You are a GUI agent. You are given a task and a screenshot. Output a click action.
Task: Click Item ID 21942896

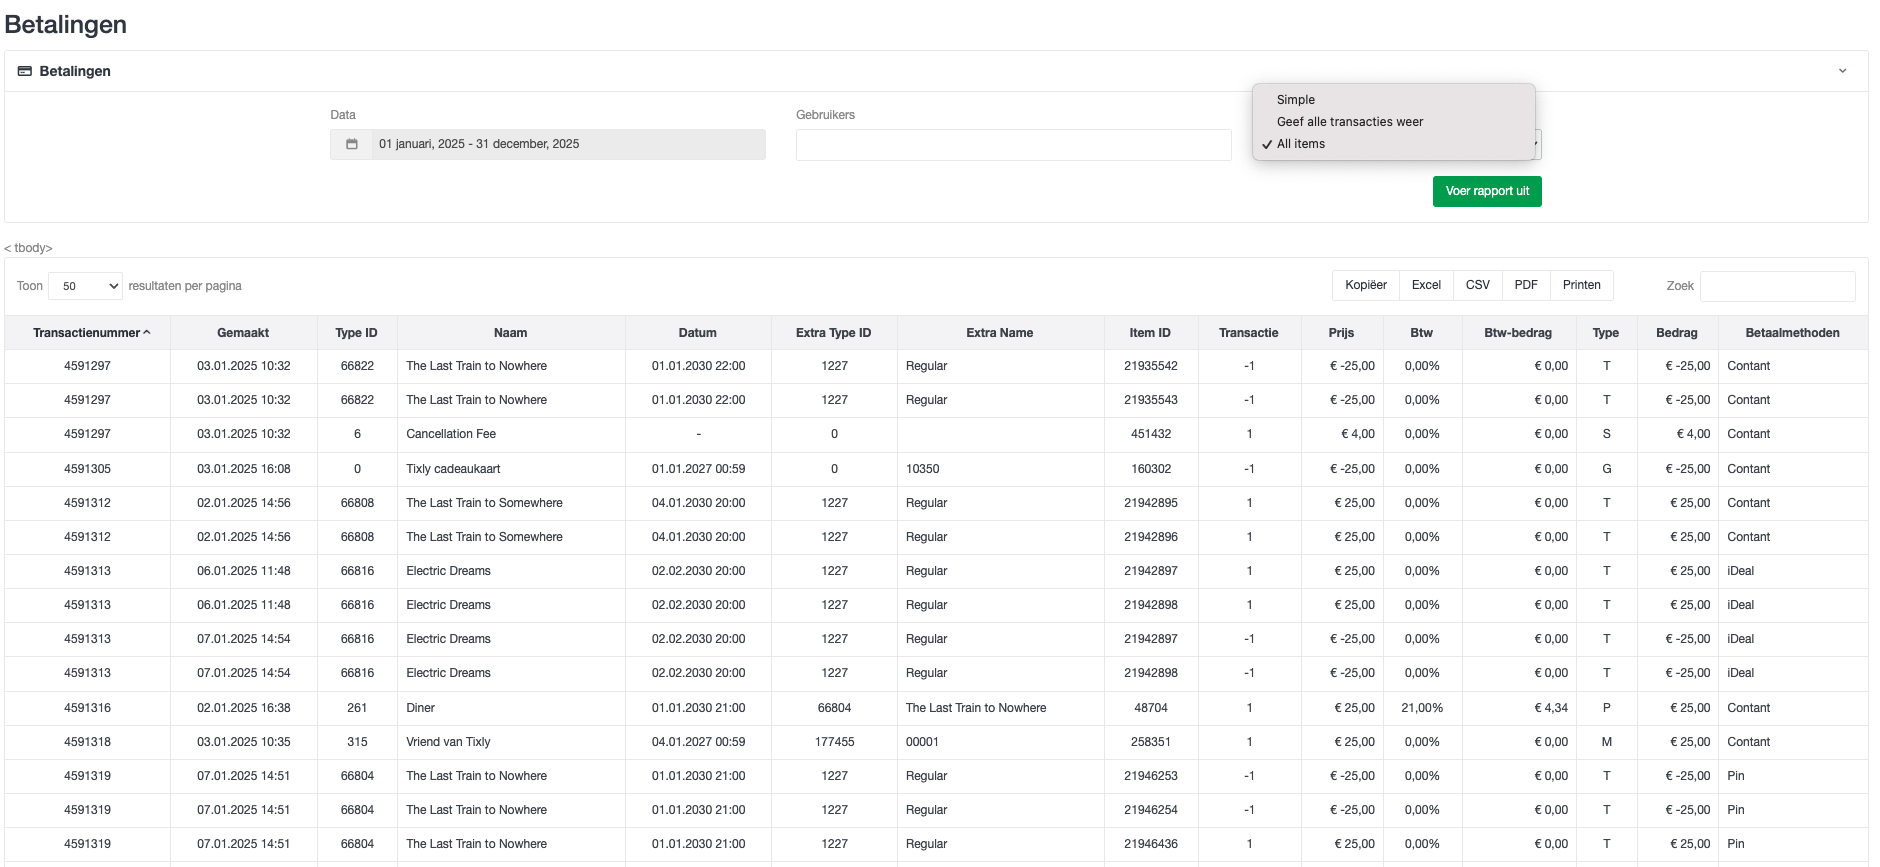pyautogui.click(x=1151, y=537)
